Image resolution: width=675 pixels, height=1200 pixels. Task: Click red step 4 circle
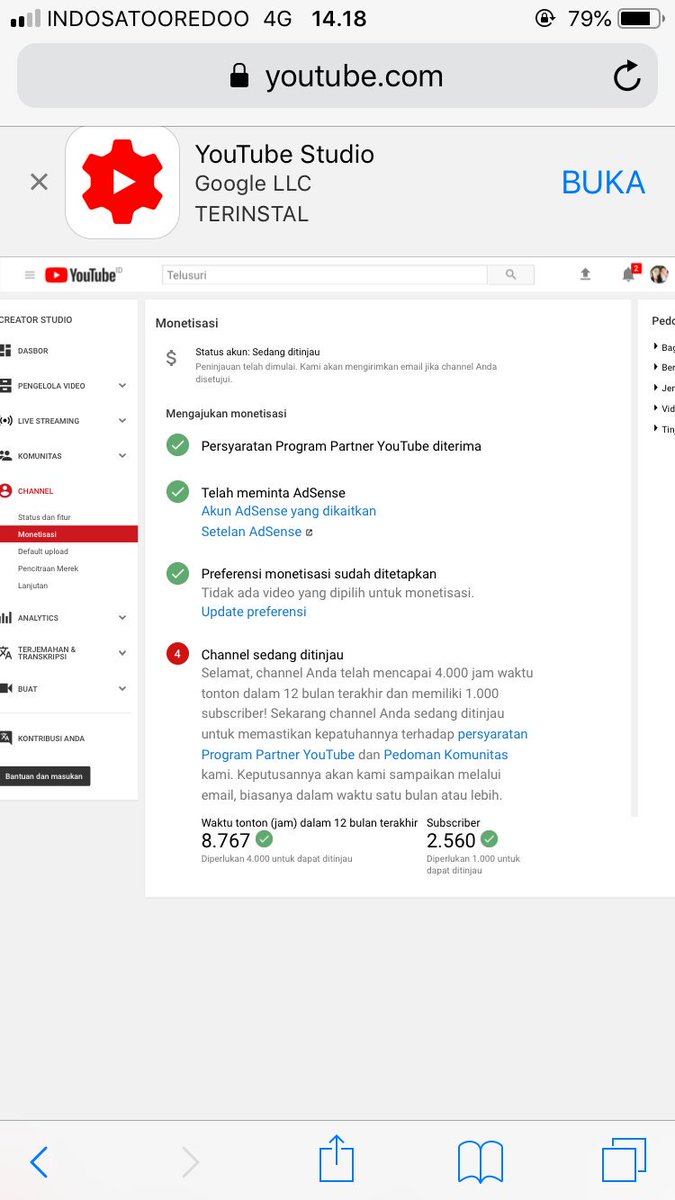pyautogui.click(x=177, y=654)
